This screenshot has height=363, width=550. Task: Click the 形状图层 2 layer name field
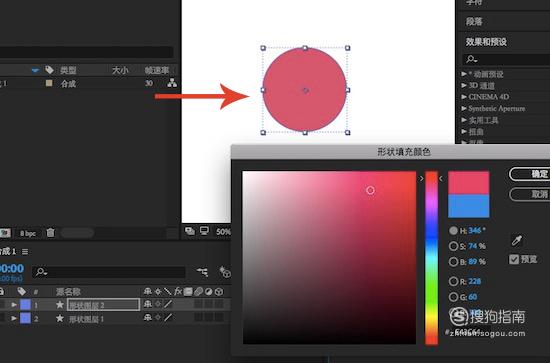click(103, 304)
